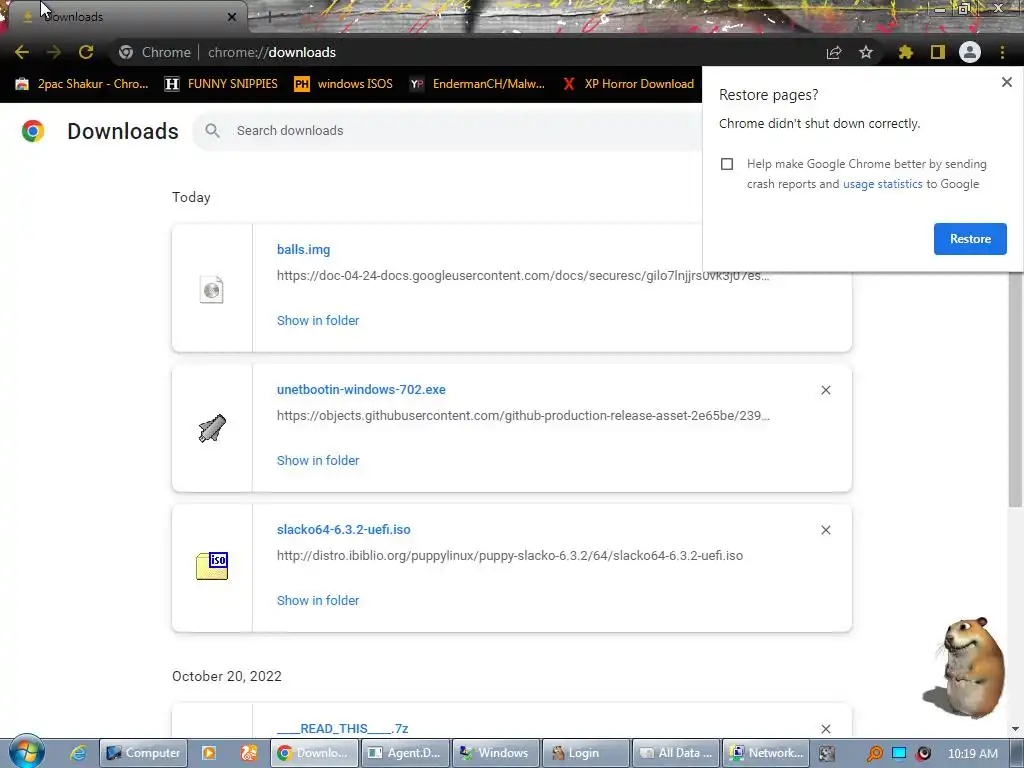1024x768 pixels.
Task: Tick the crash reports checkbox
Action: 727,164
